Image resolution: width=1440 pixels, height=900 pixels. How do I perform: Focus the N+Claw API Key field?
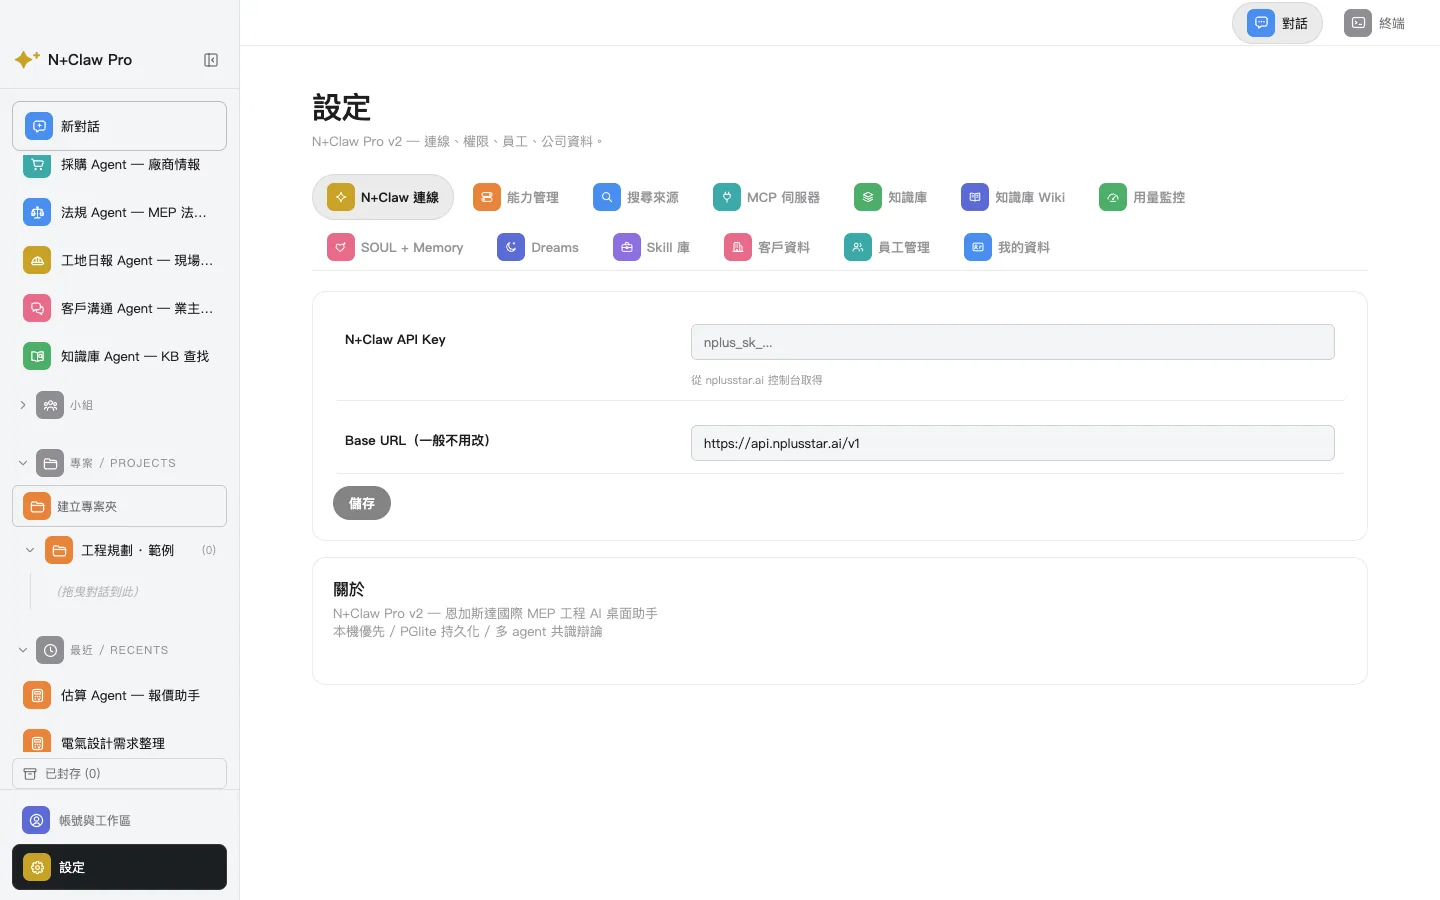pyautogui.click(x=1012, y=342)
